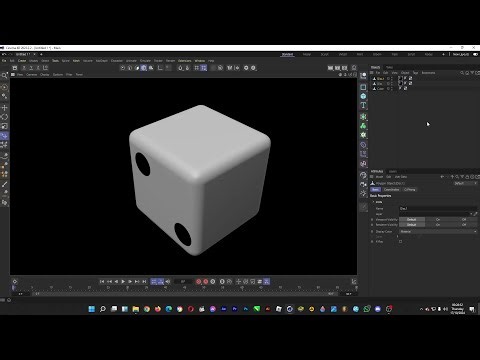The height and width of the screenshot is (360, 480).
Task: Set Viewport Visibility to On
Action: 438,220
